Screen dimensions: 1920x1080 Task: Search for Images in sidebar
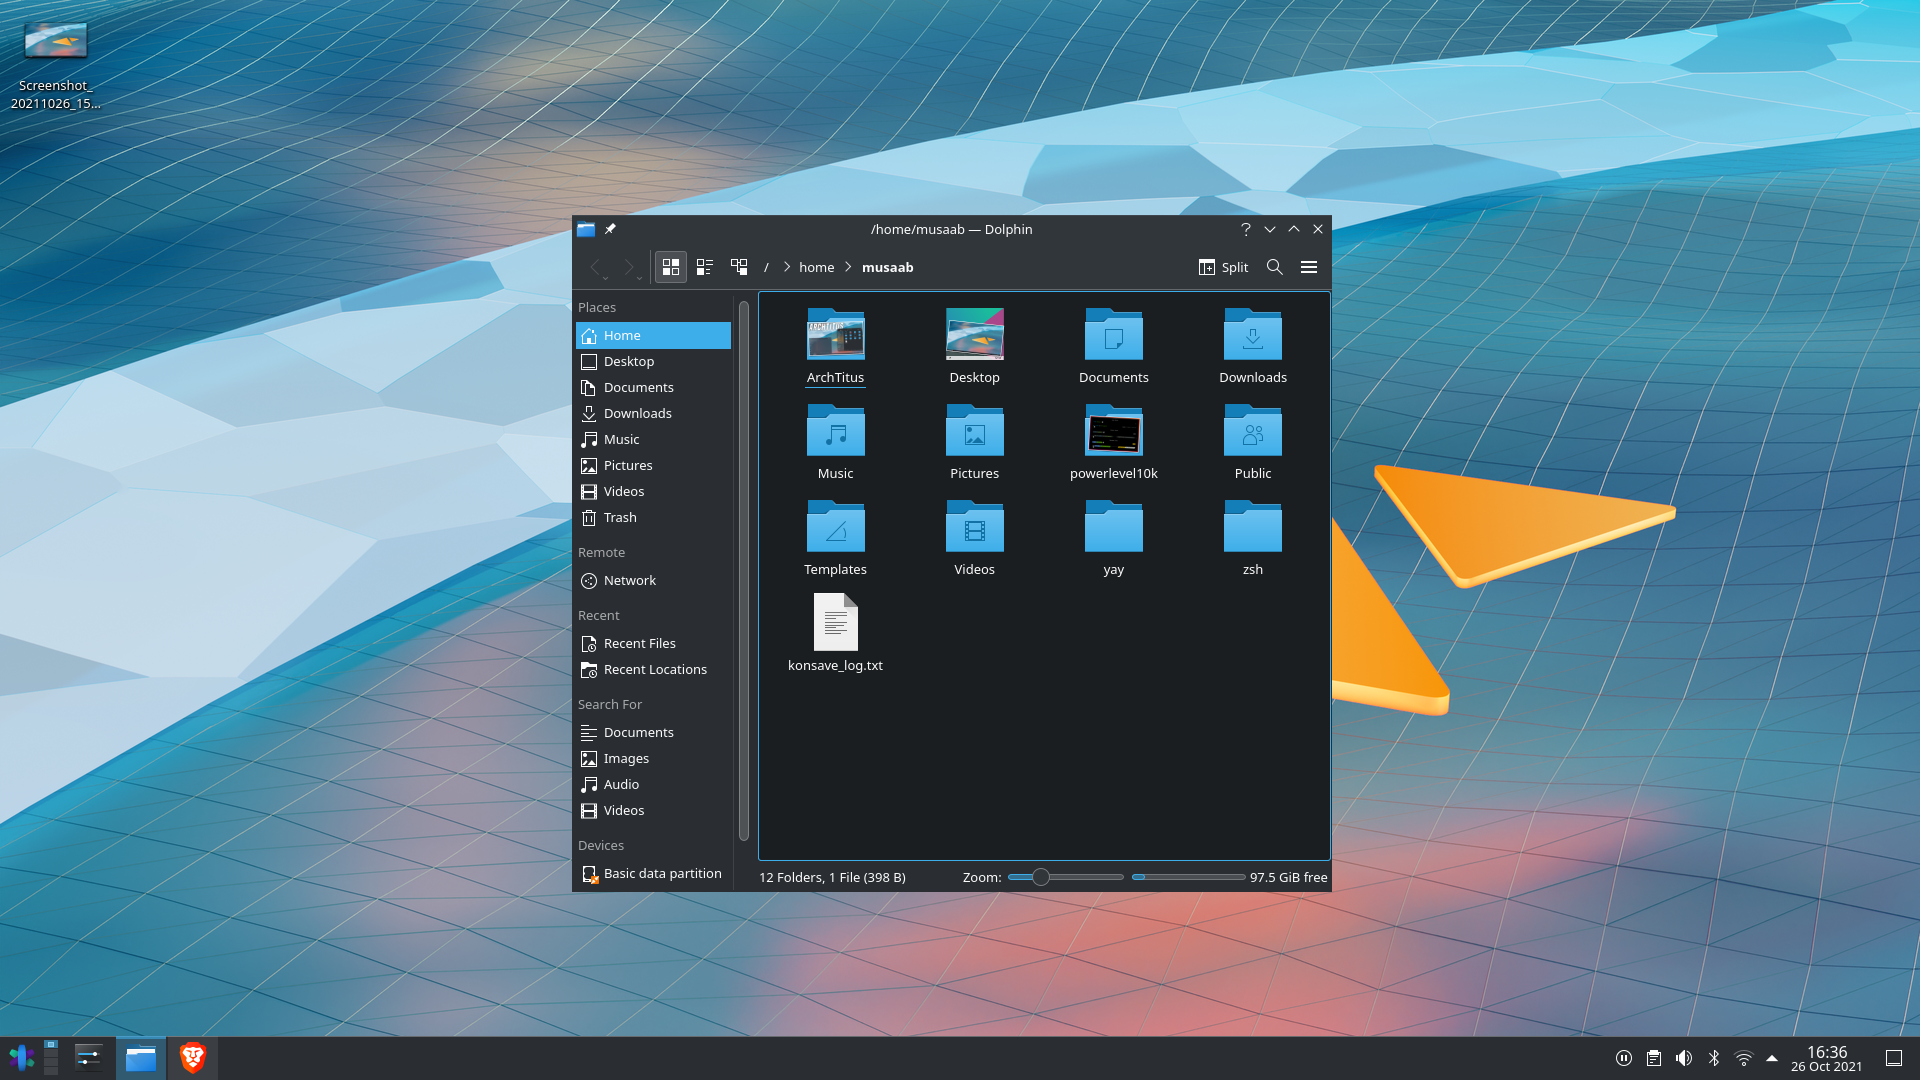pos(654,758)
